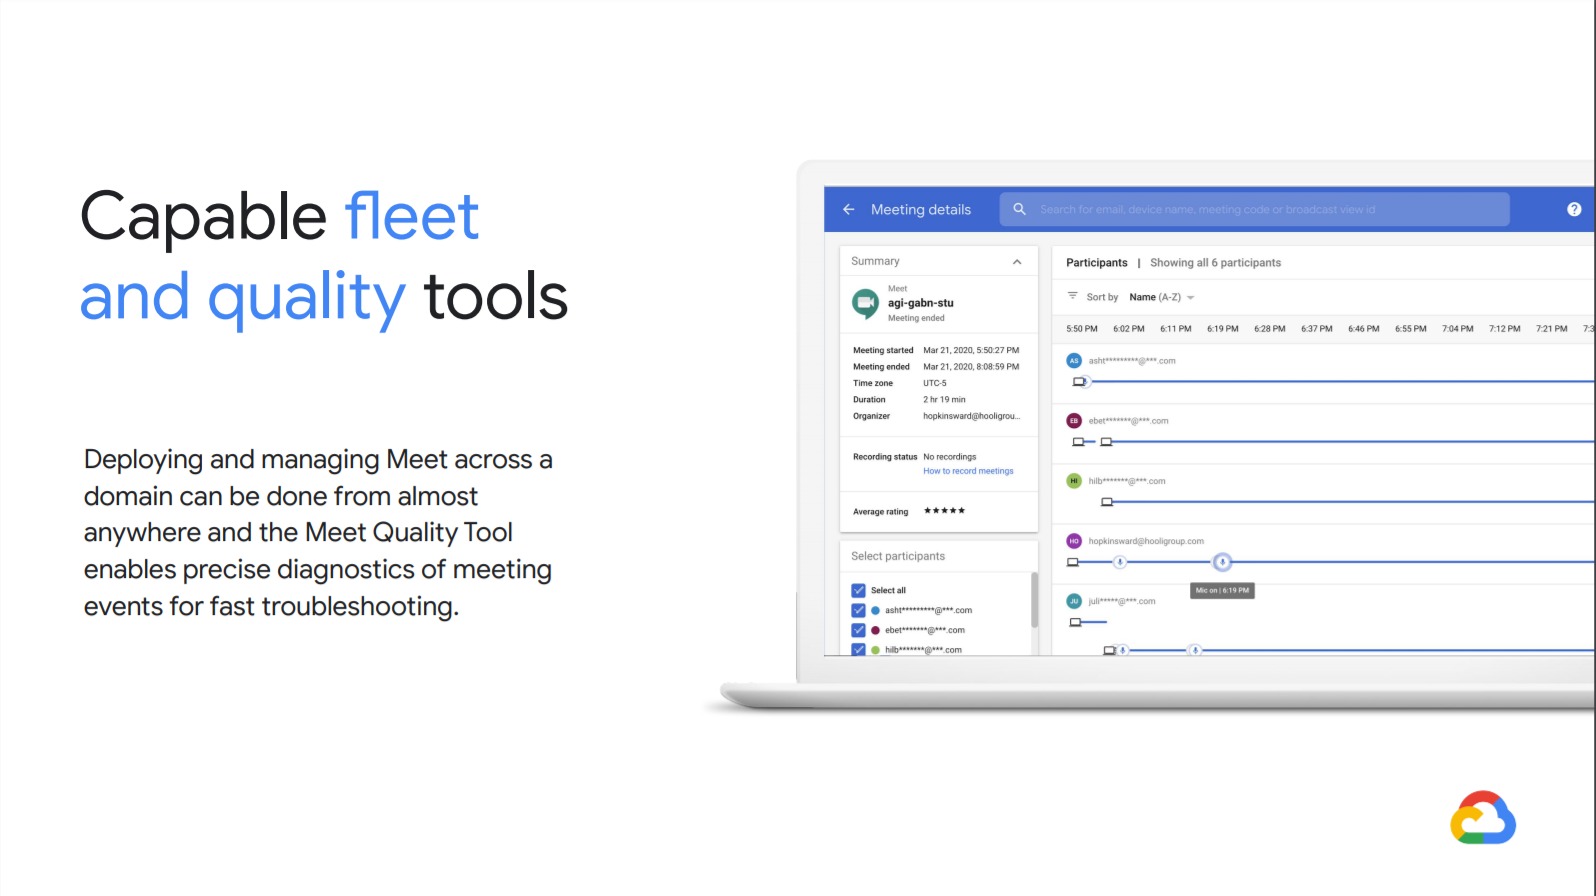Click the laptop icon on juli timeline
1596x896 pixels.
pos(1075,622)
